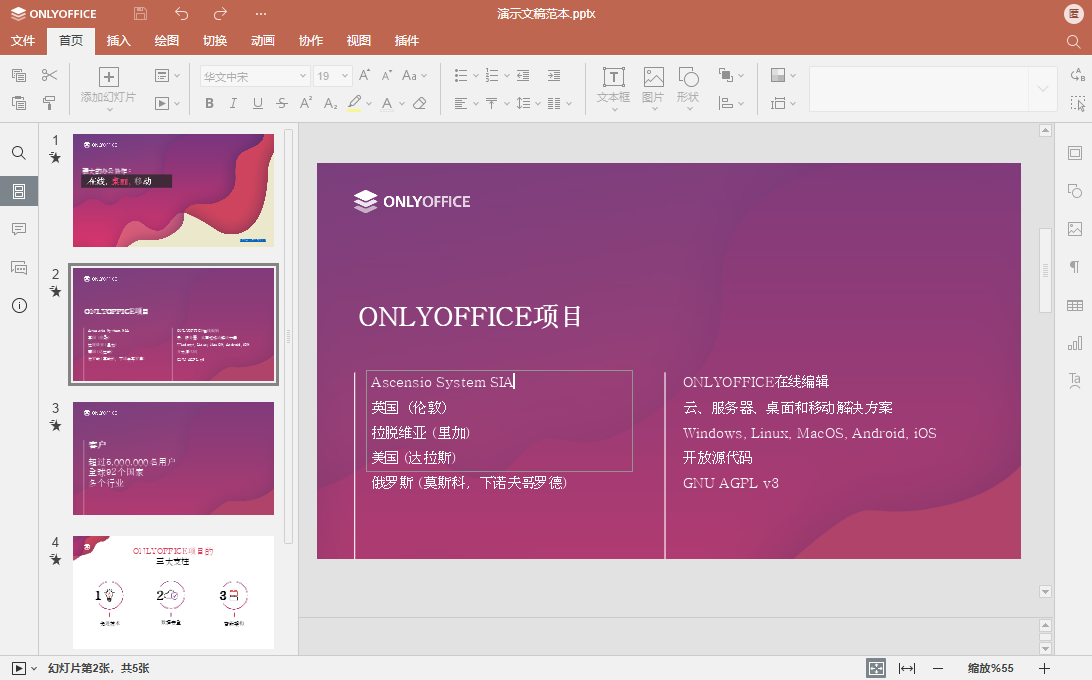This screenshot has width=1092, height=680.
Task: Expand the slide theme gallery arrow
Action: (x=1043, y=88)
